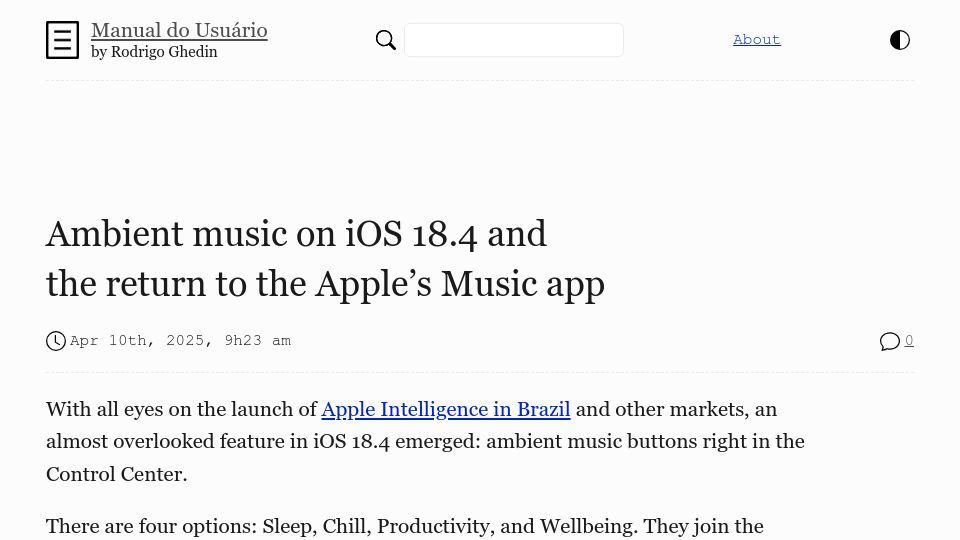Open the 0 comments count link

tap(909, 340)
